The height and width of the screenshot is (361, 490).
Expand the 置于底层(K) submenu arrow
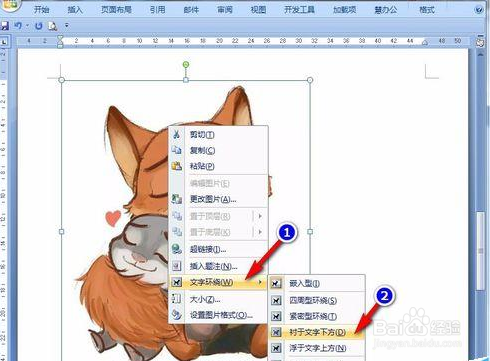point(260,232)
